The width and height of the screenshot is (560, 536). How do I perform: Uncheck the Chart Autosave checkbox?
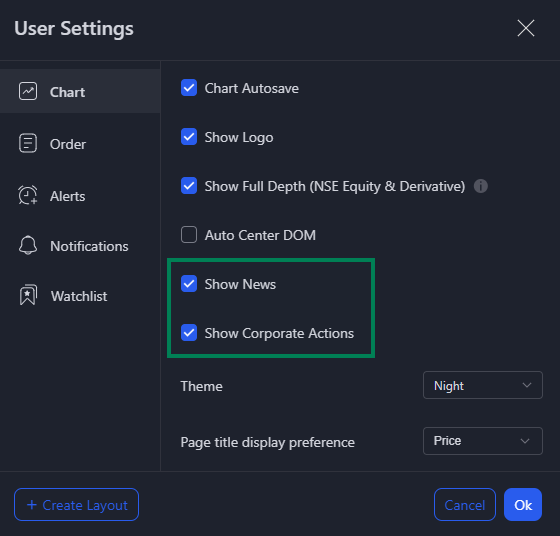tap(189, 88)
